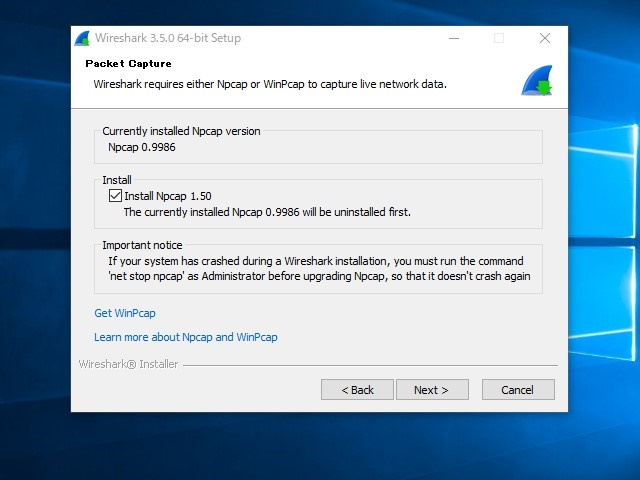The image size is (640, 480).
Task: Click the text about uninstalling Npcap 0.9986 first
Action: tap(267, 212)
